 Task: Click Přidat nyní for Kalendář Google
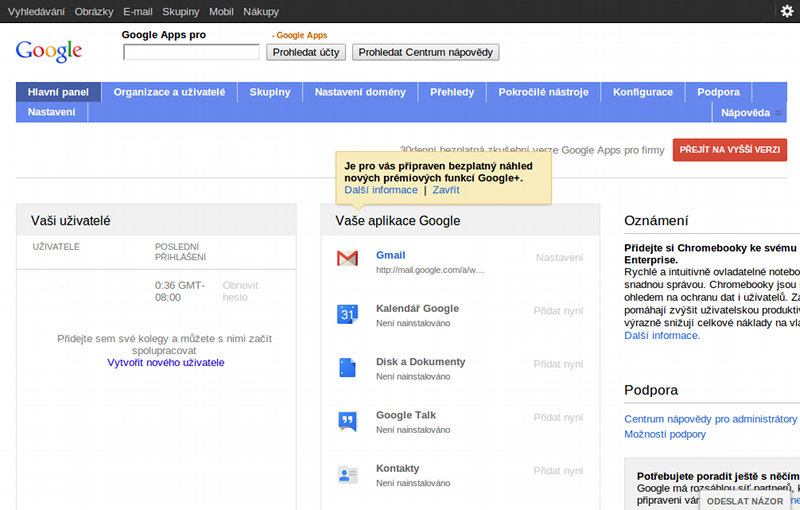click(x=558, y=311)
